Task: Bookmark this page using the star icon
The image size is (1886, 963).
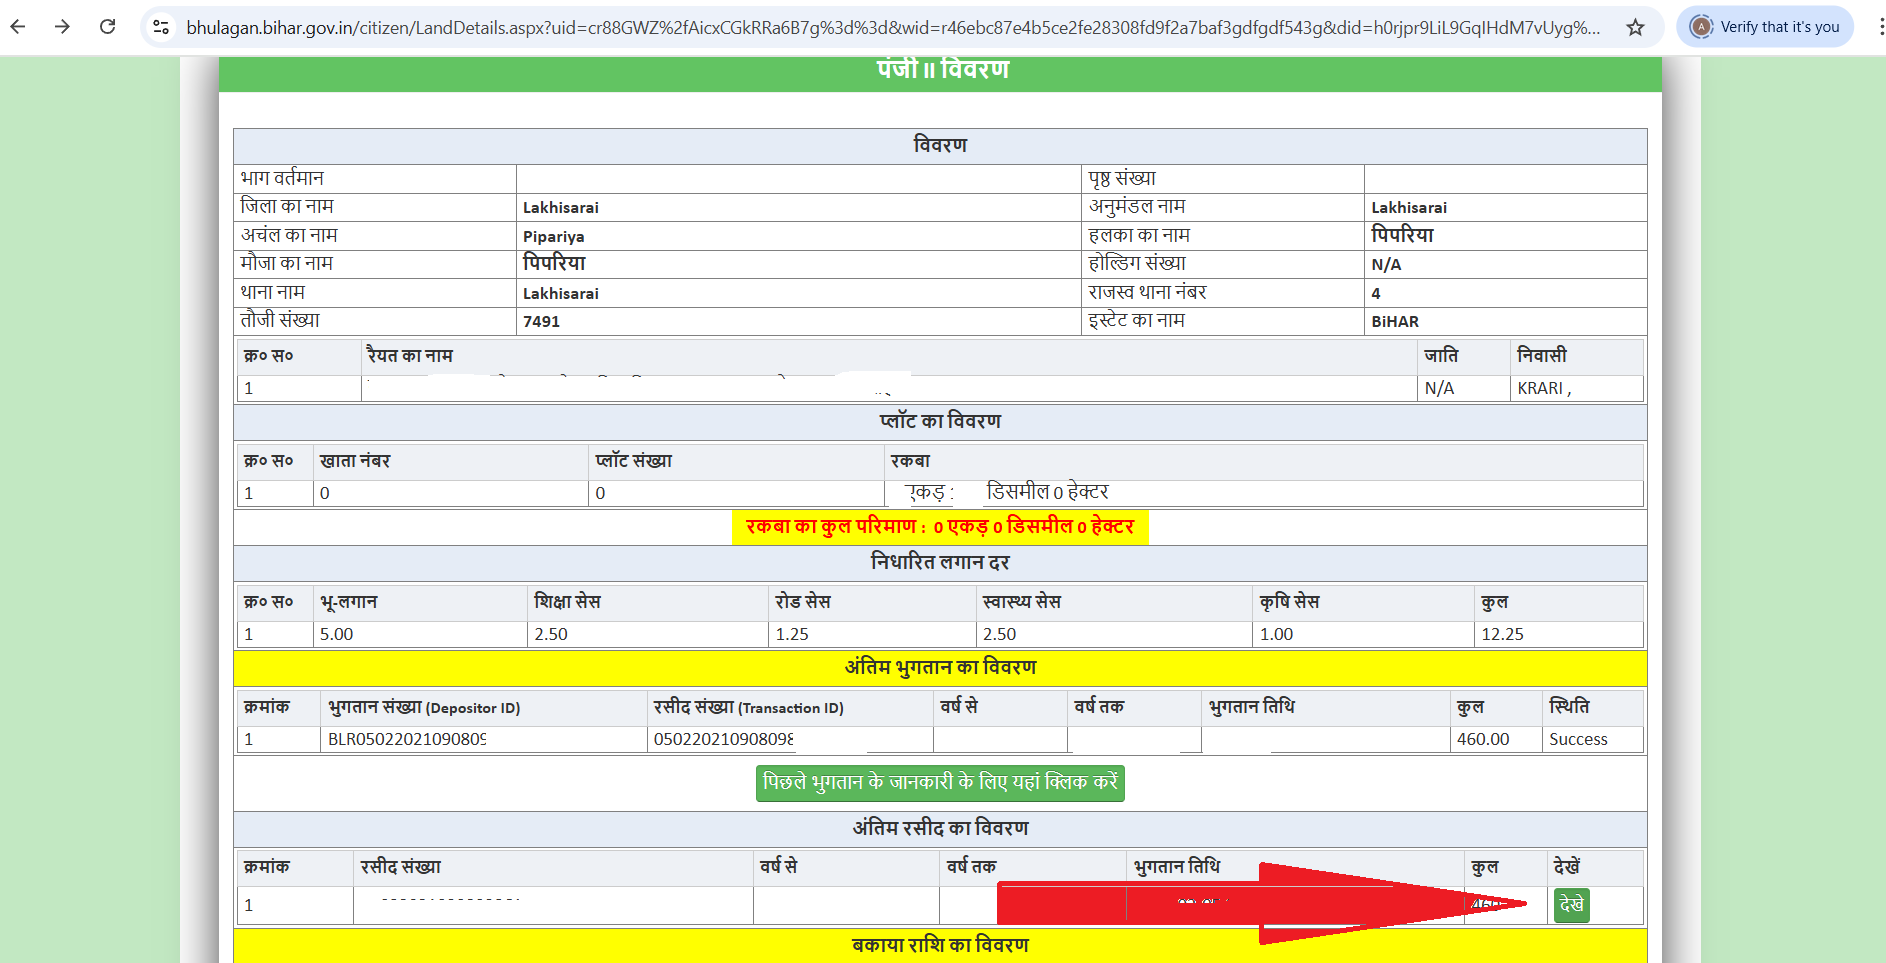Action: (1637, 27)
